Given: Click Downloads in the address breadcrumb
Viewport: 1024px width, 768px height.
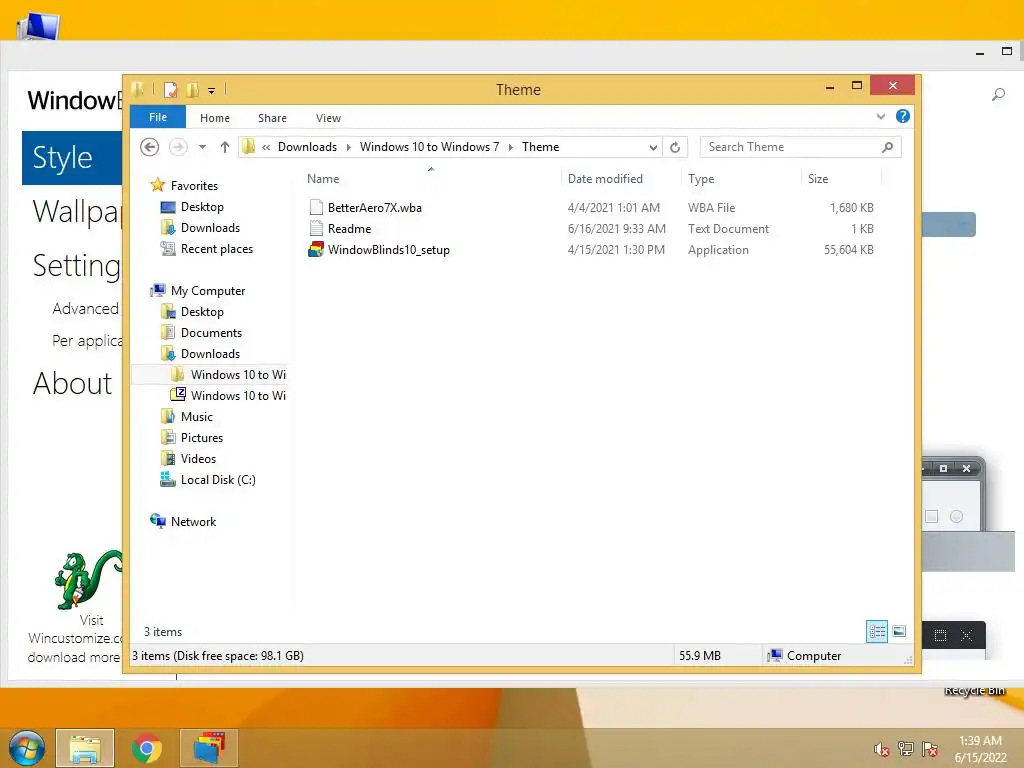Looking at the screenshot, I should tap(307, 147).
